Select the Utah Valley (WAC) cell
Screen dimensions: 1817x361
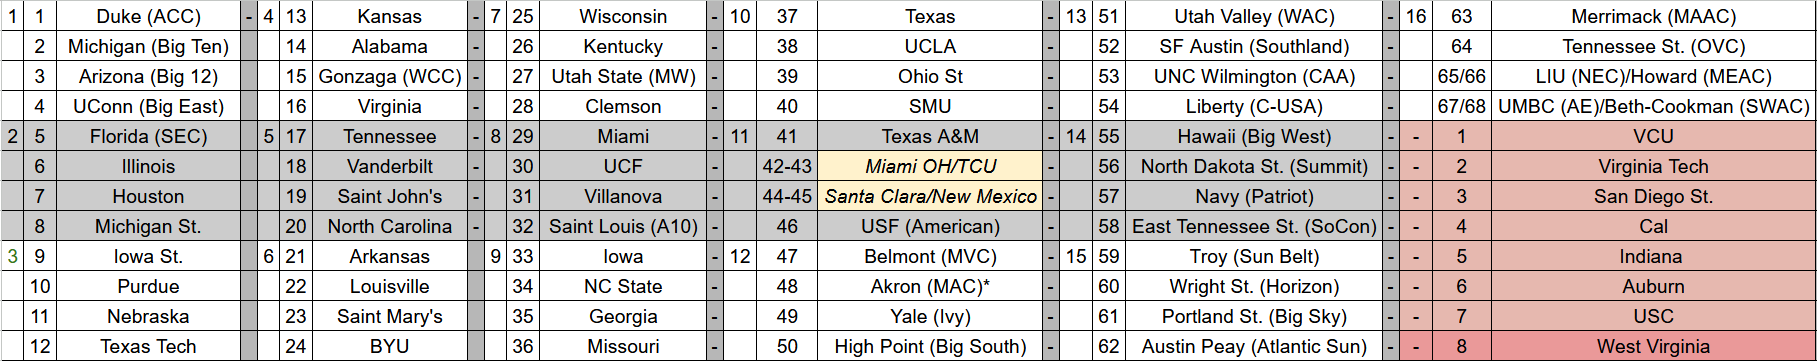[x=1254, y=16]
